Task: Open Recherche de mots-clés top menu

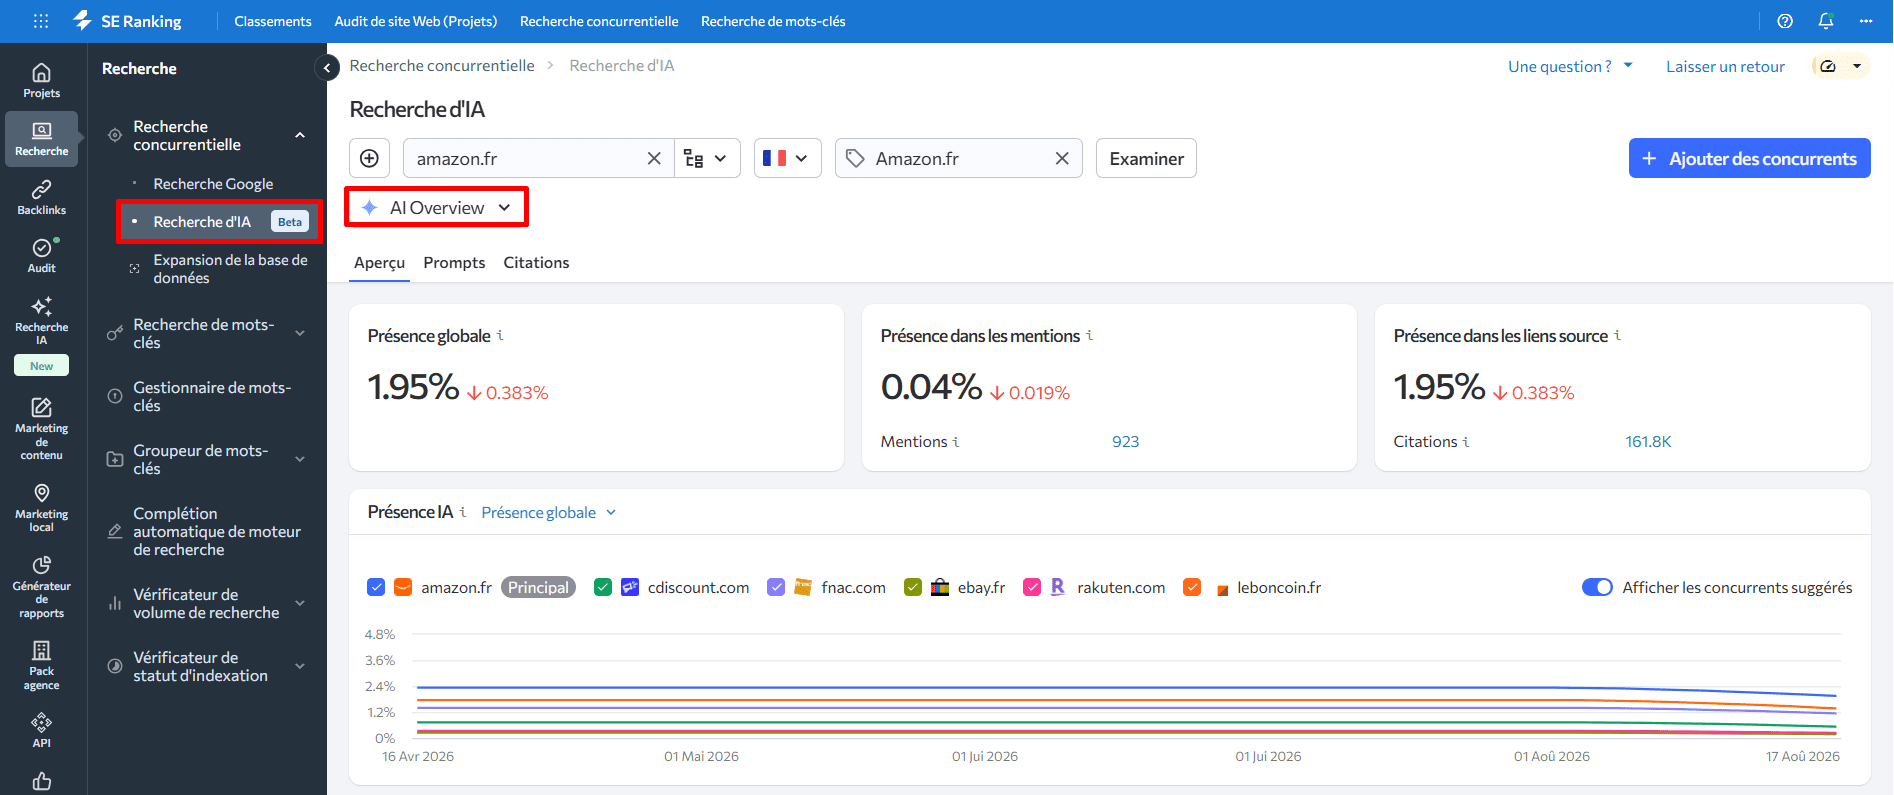Action: click(773, 21)
